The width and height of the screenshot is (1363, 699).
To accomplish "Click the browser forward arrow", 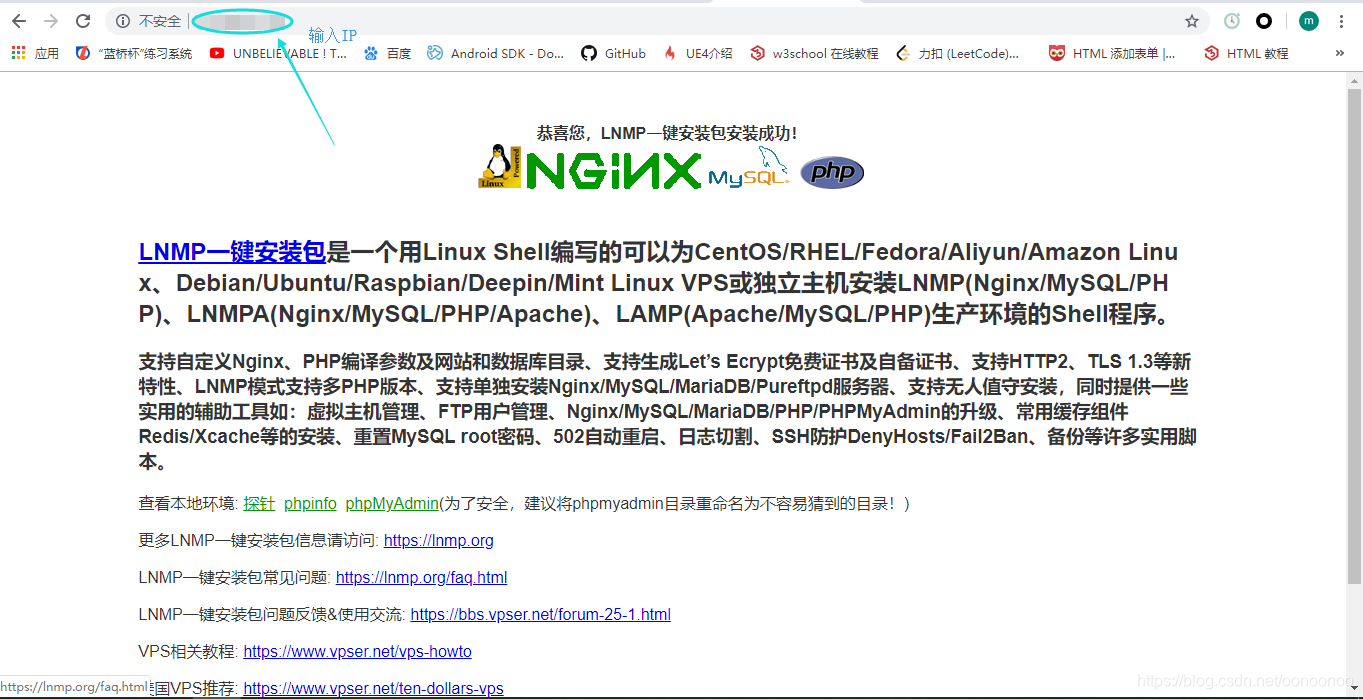I will point(51,21).
